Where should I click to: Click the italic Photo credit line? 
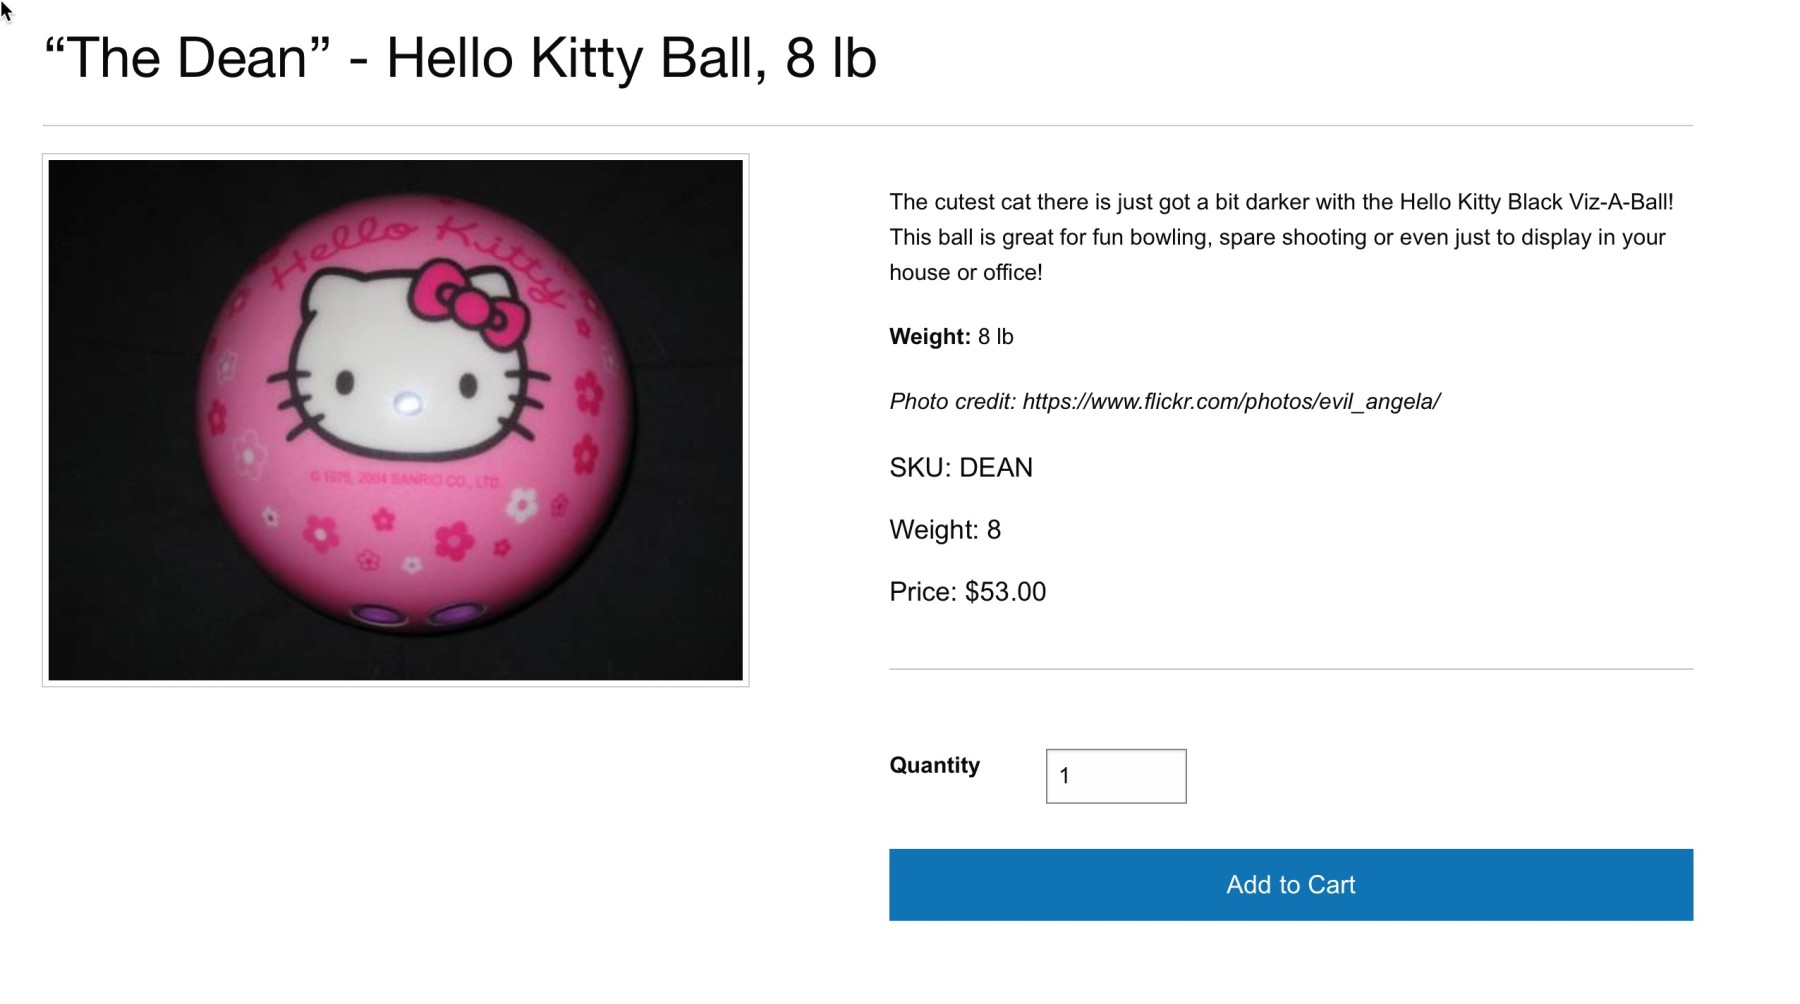point(1163,401)
